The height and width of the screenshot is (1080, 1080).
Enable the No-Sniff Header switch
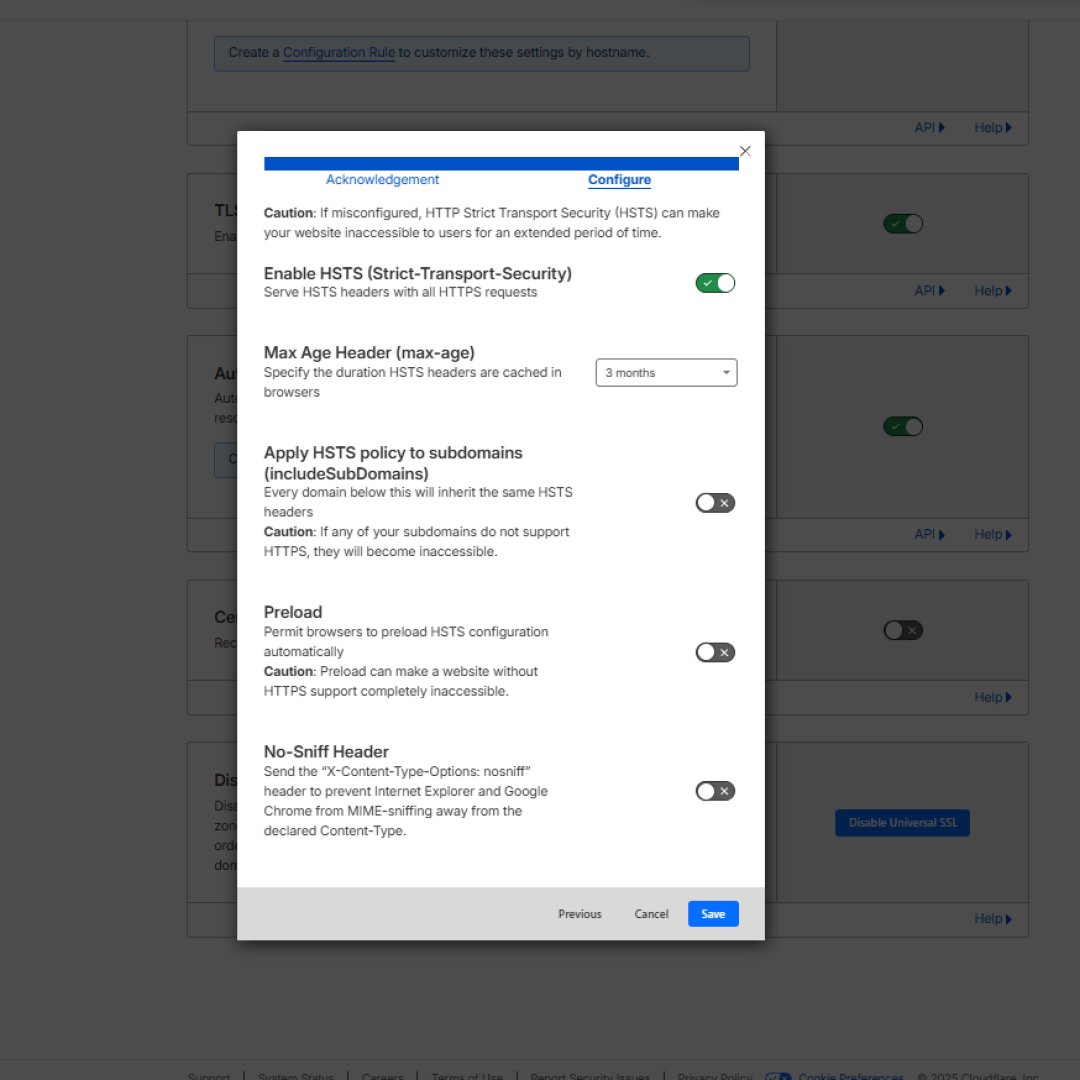(x=715, y=792)
